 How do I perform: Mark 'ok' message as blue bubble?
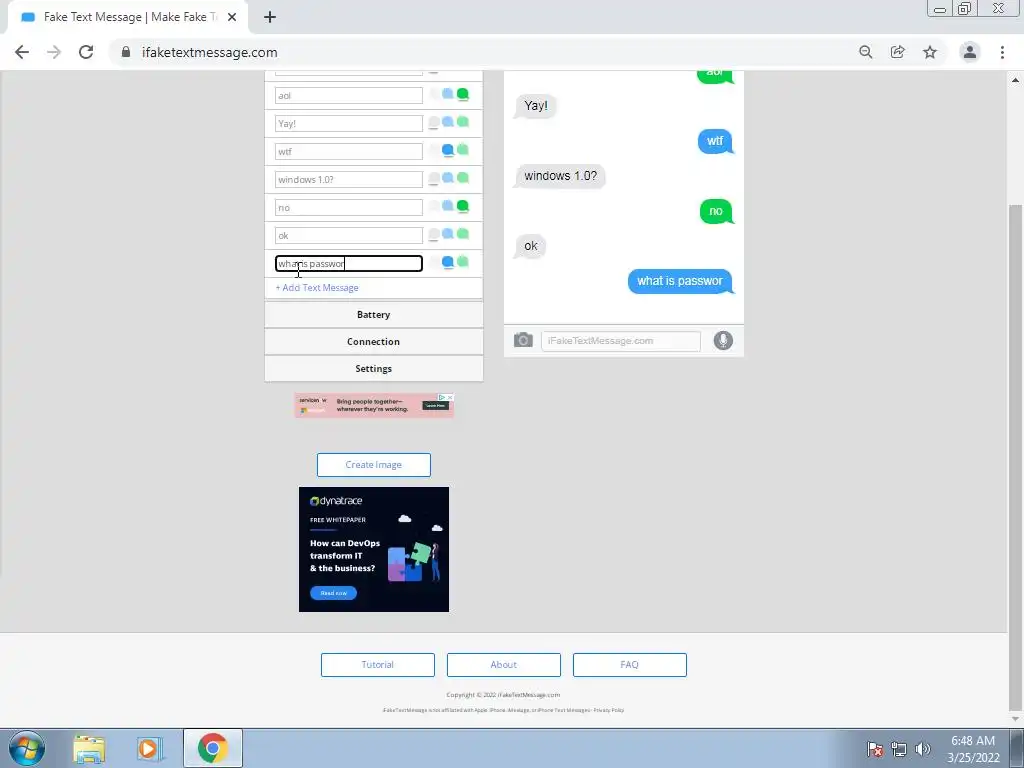[x=448, y=235]
